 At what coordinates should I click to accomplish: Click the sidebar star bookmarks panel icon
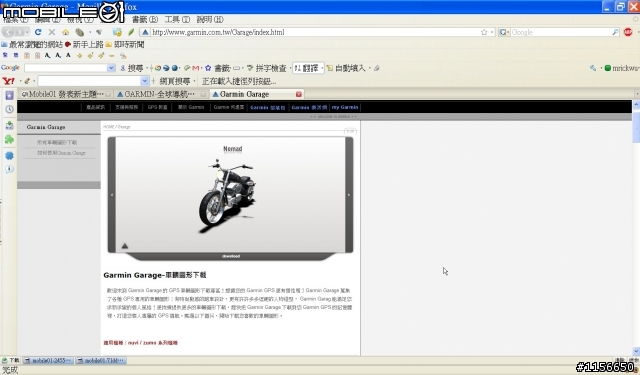tap(9, 95)
